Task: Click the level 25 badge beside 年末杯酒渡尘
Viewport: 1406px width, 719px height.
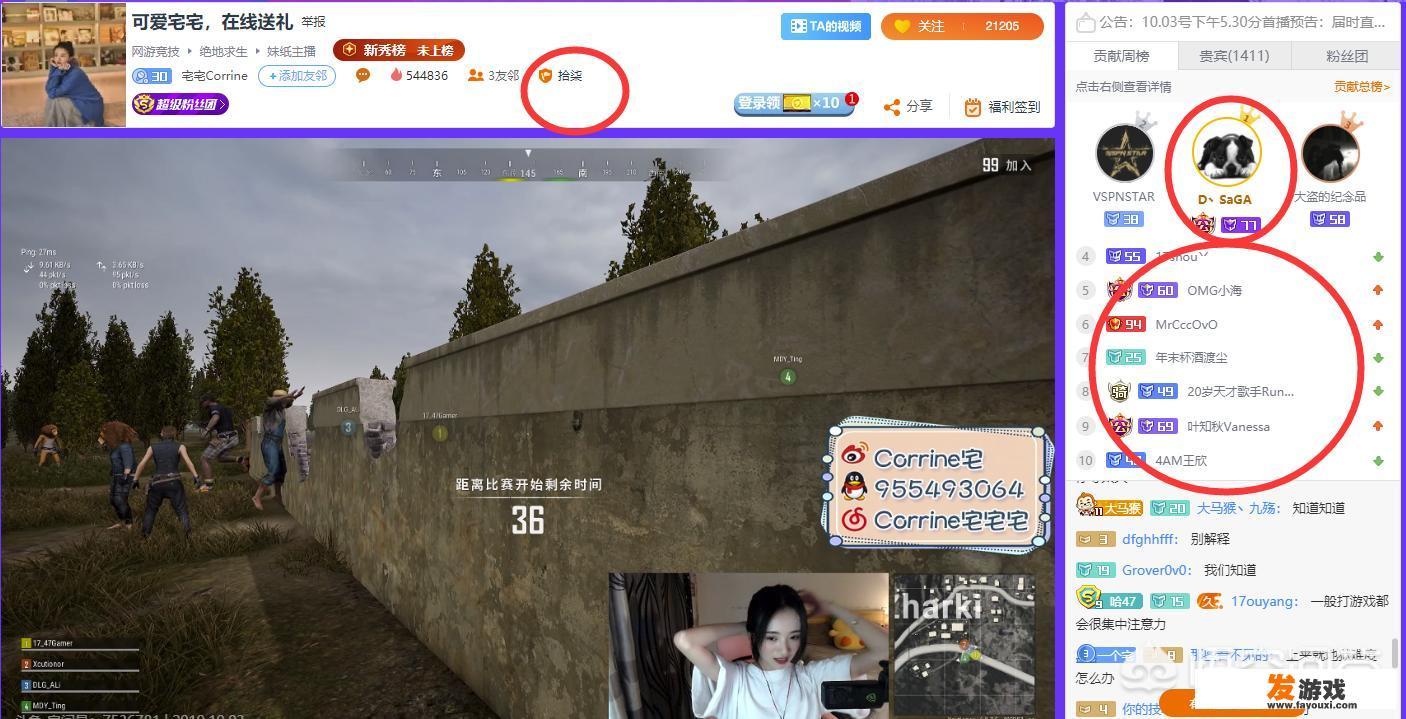Action: point(1125,357)
